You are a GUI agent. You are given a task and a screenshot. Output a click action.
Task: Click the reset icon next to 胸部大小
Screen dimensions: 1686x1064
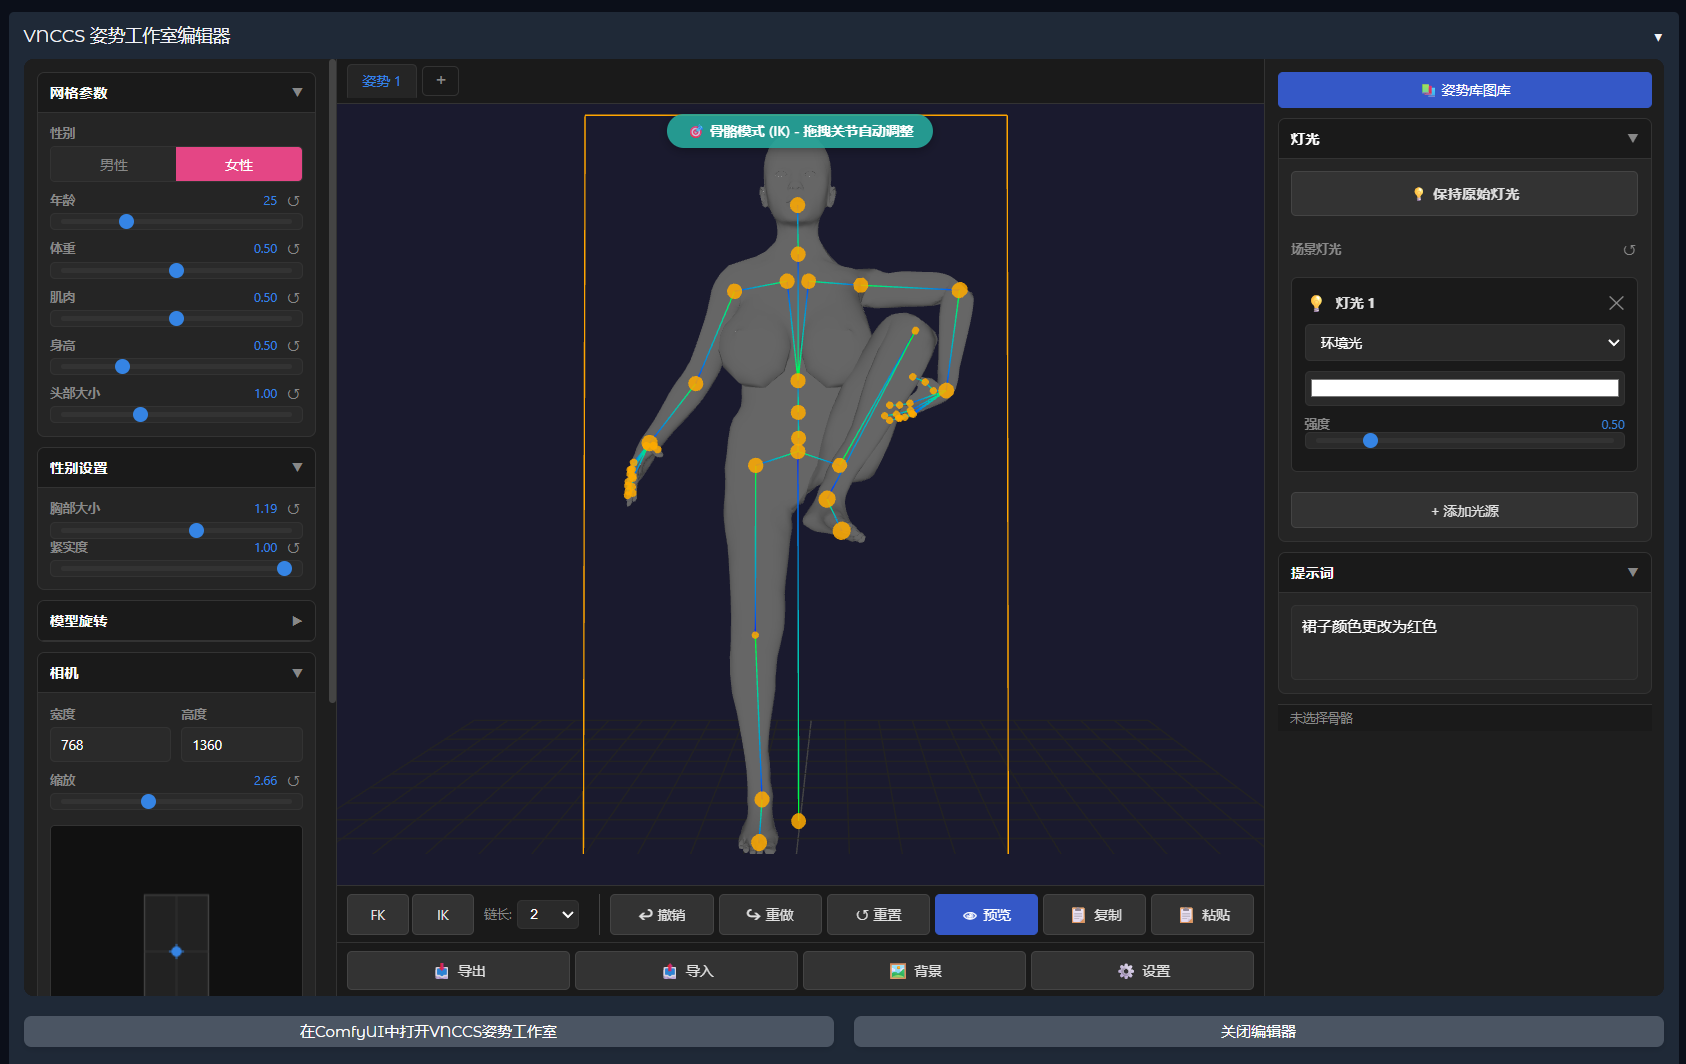[x=294, y=509]
